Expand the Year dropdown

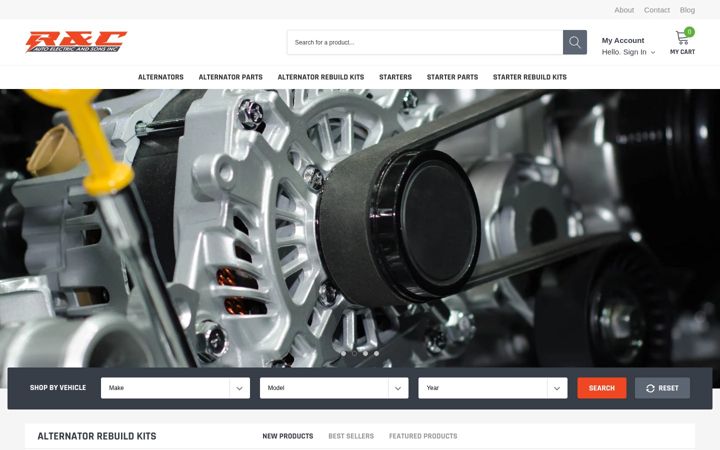(x=493, y=388)
